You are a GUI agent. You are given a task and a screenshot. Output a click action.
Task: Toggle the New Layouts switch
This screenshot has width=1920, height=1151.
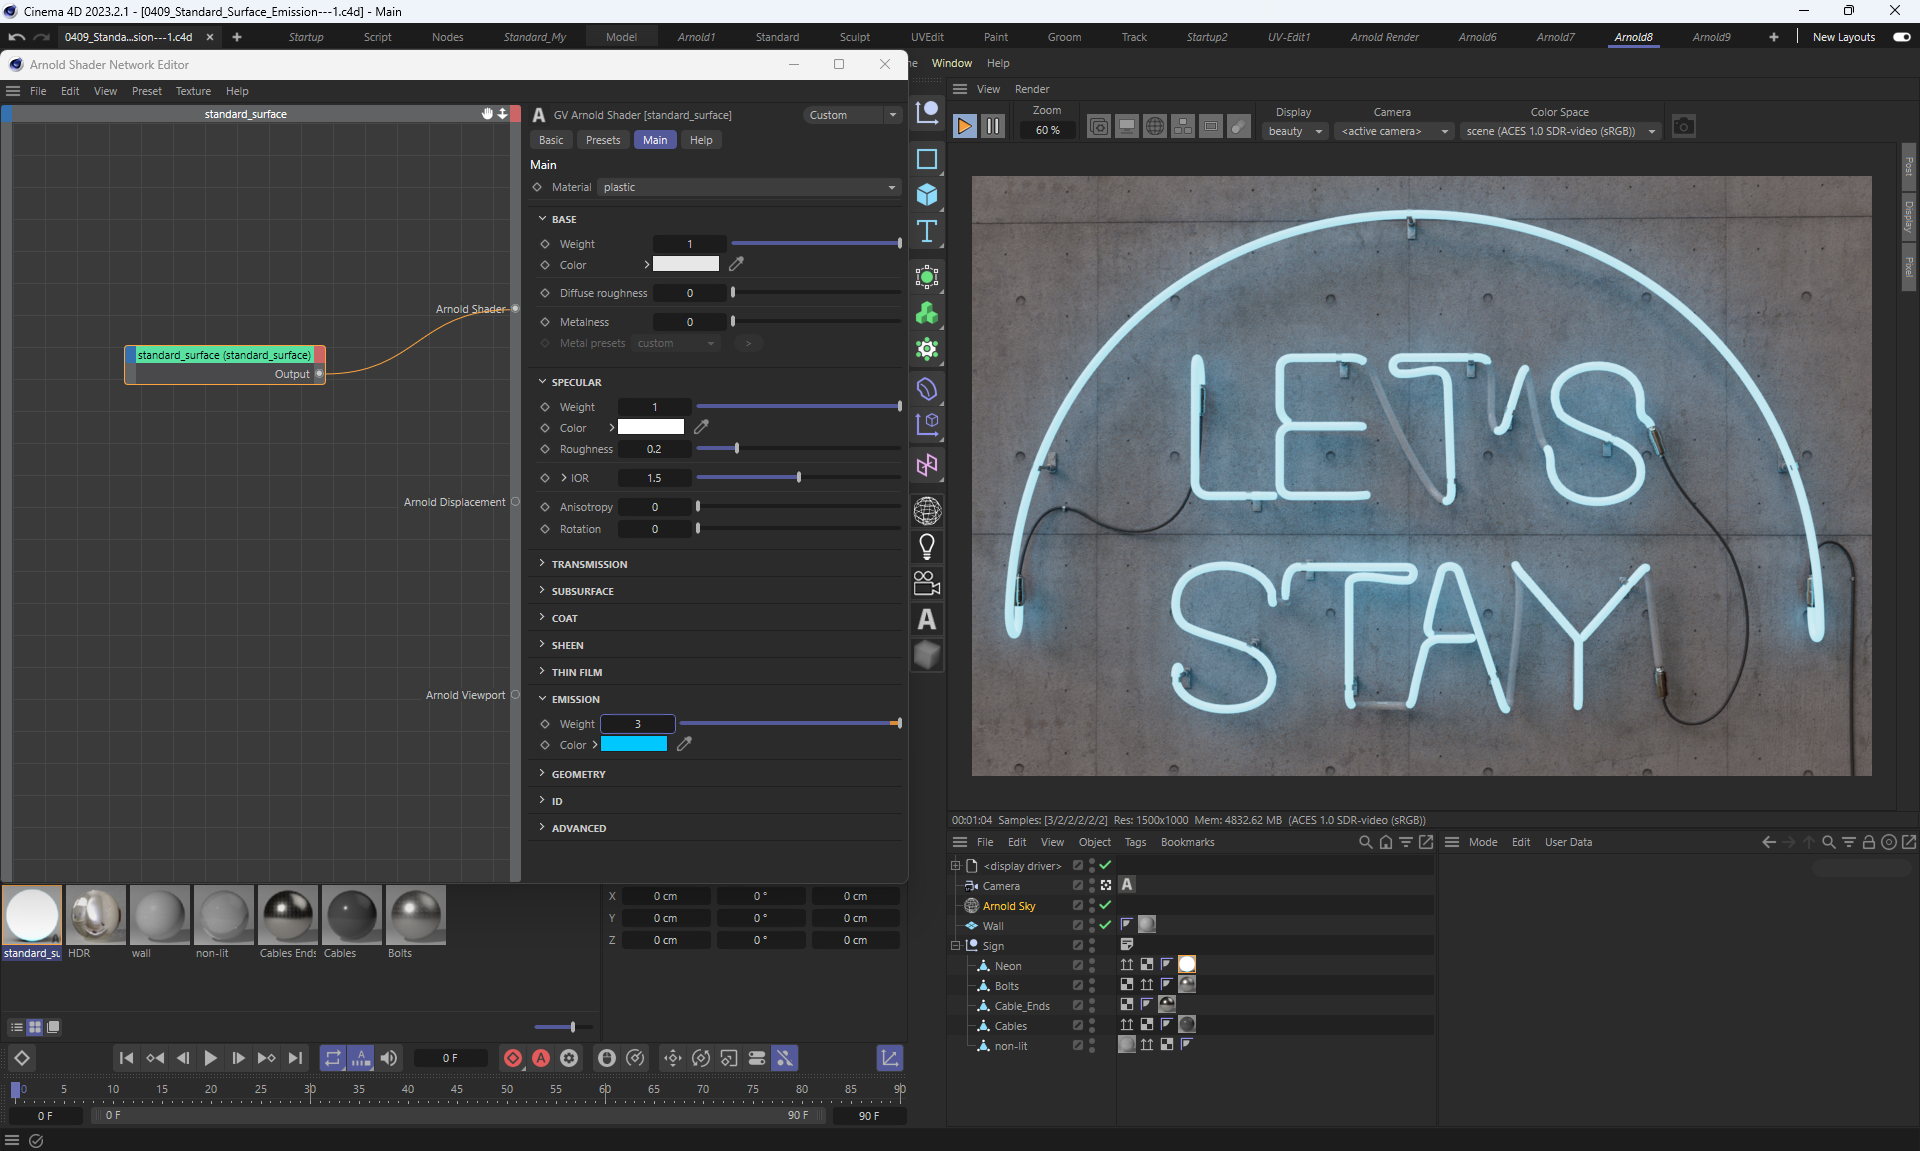tap(1901, 37)
